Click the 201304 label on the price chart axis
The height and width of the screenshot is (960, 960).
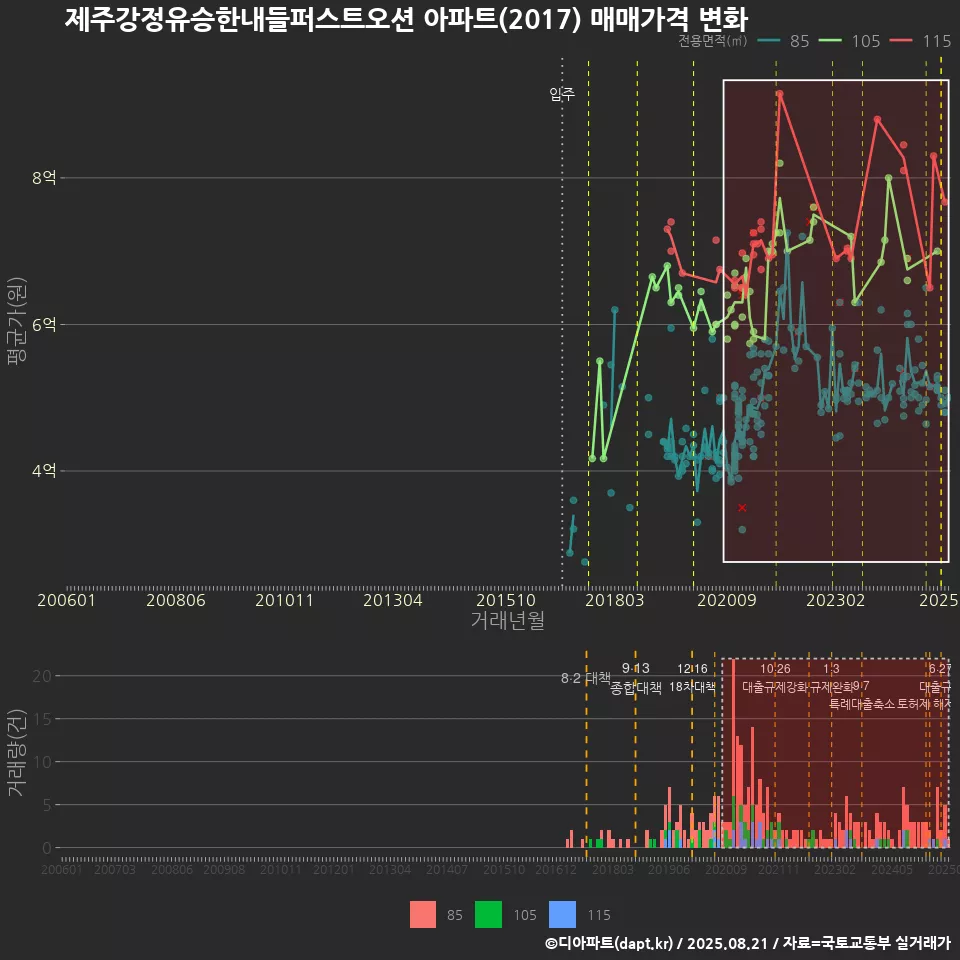[x=393, y=600]
